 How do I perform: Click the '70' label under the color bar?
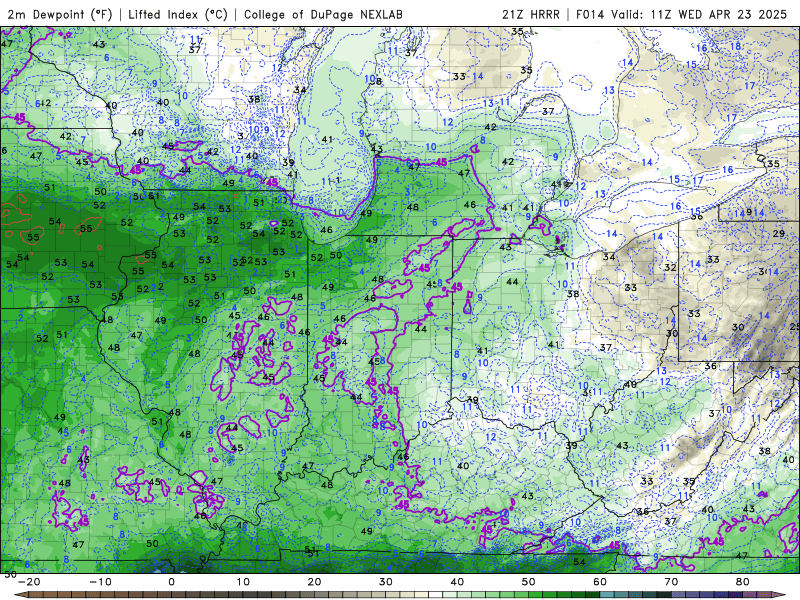tap(671, 582)
